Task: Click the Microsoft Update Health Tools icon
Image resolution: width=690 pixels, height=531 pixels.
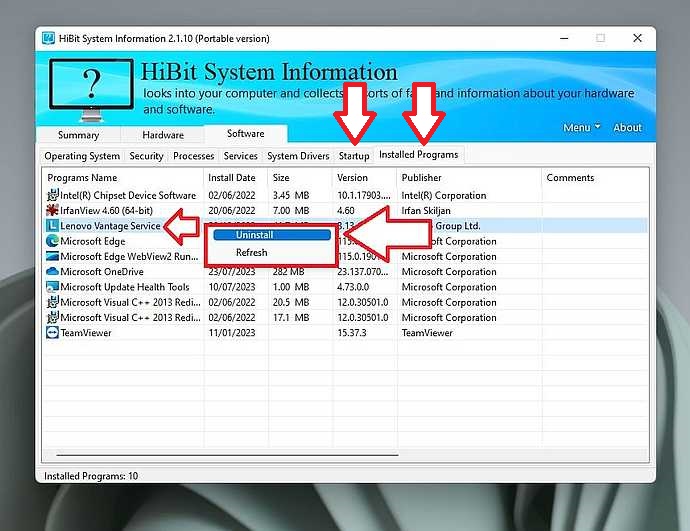Action: pos(52,287)
